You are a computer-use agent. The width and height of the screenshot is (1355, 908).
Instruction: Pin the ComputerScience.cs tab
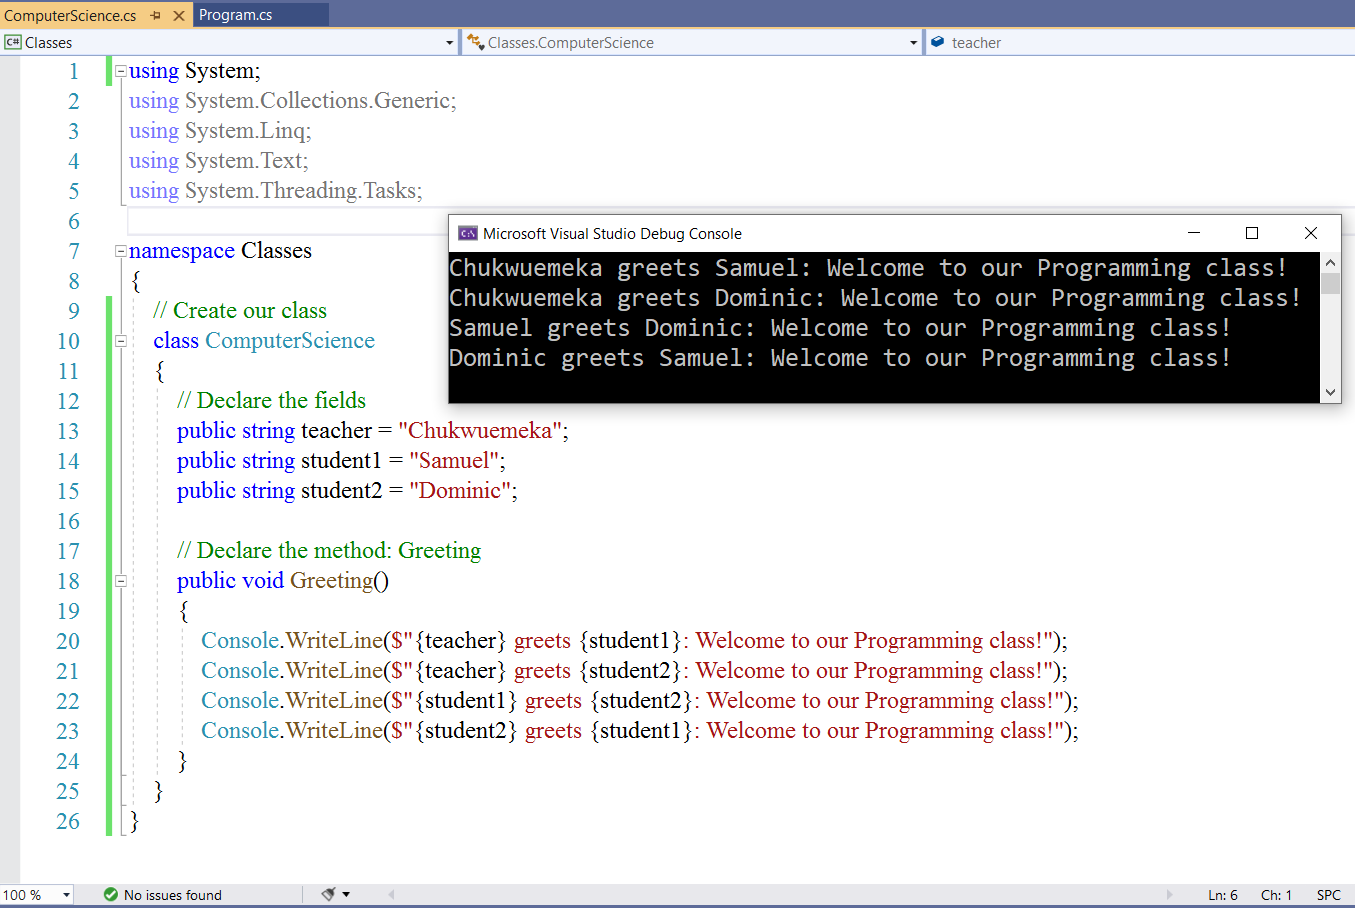[155, 15]
